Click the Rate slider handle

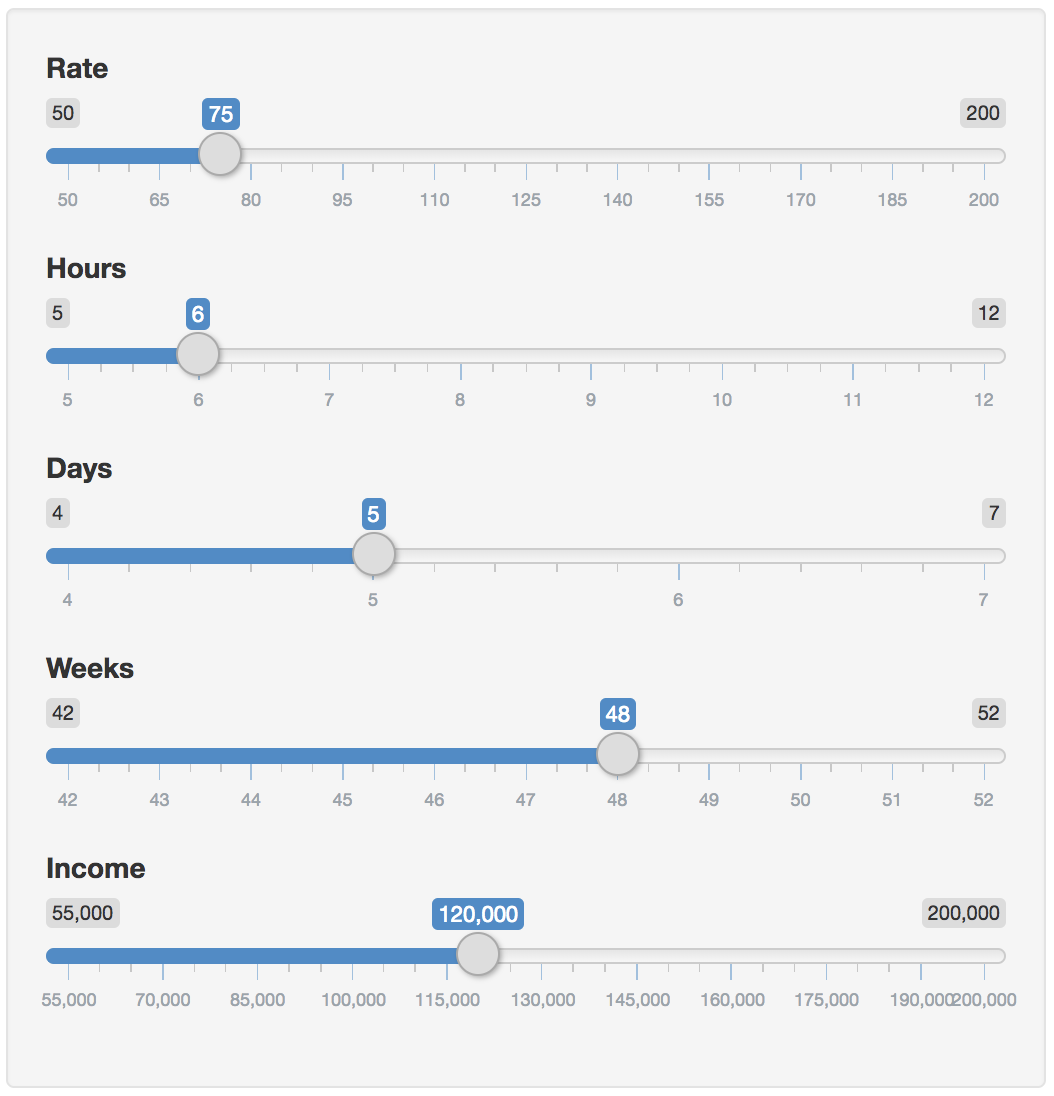(x=220, y=154)
